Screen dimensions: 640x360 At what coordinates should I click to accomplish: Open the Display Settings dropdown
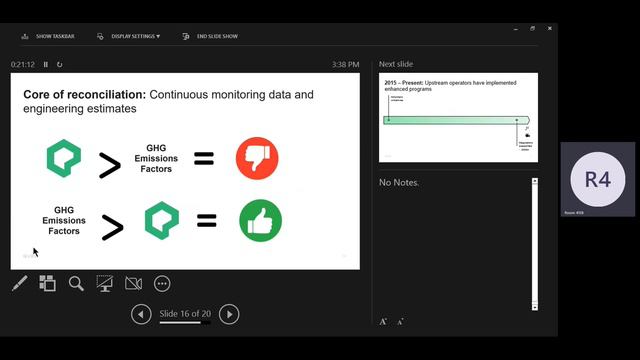click(x=128, y=36)
